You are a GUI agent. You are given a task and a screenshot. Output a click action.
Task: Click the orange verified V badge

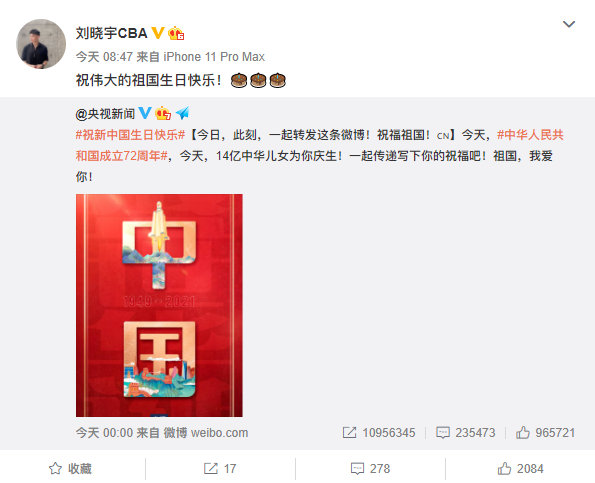pyautogui.click(x=158, y=33)
